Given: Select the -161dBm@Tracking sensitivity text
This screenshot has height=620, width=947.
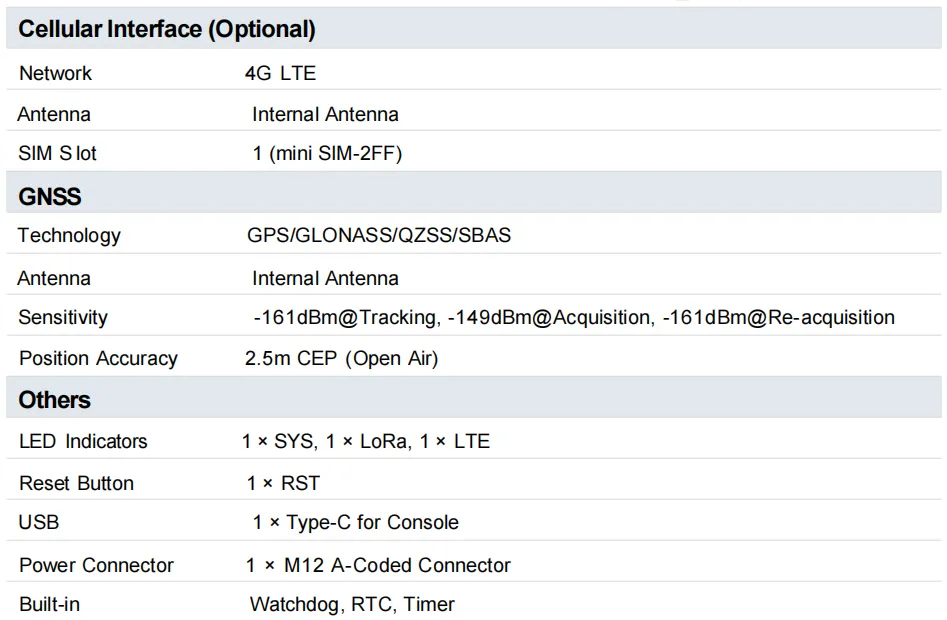Looking at the screenshot, I should 347,318.
